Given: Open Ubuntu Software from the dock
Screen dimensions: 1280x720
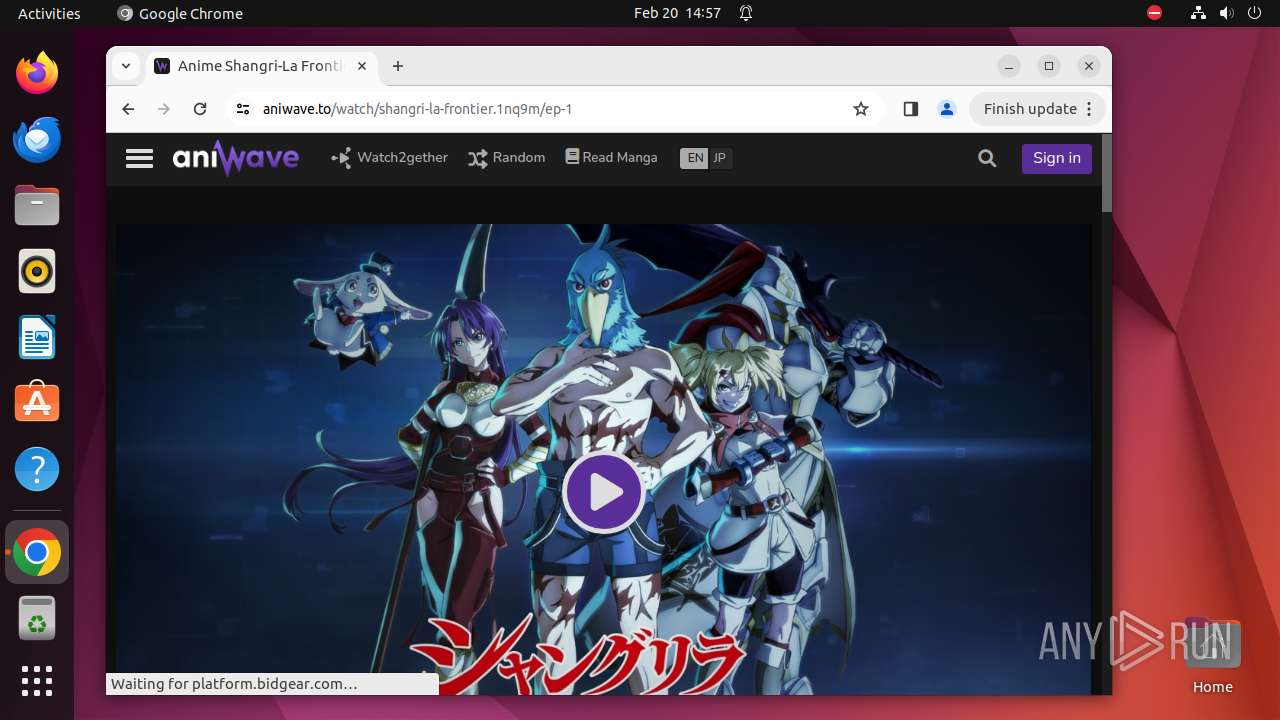Looking at the screenshot, I should [x=37, y=403].
